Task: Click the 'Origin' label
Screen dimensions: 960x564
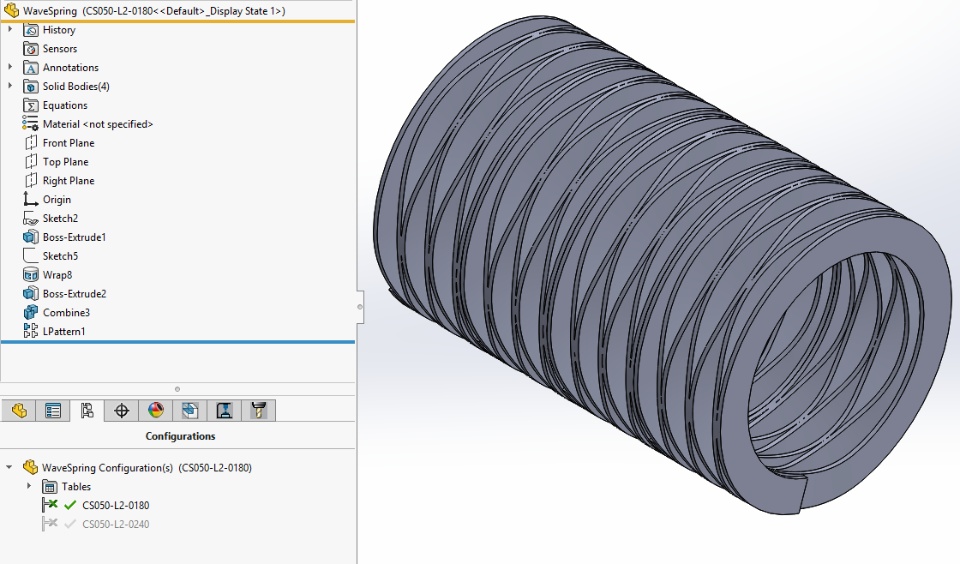Action: coord(57,200)
